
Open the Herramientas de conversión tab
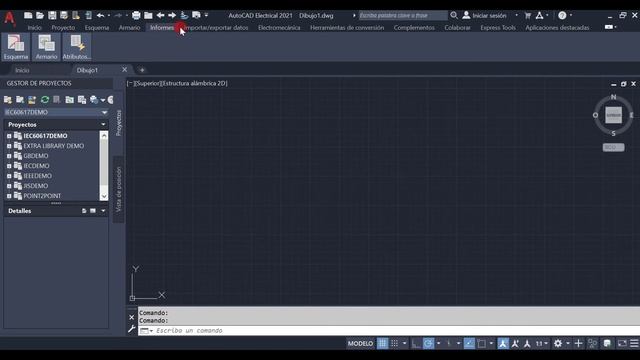(347, 28)
